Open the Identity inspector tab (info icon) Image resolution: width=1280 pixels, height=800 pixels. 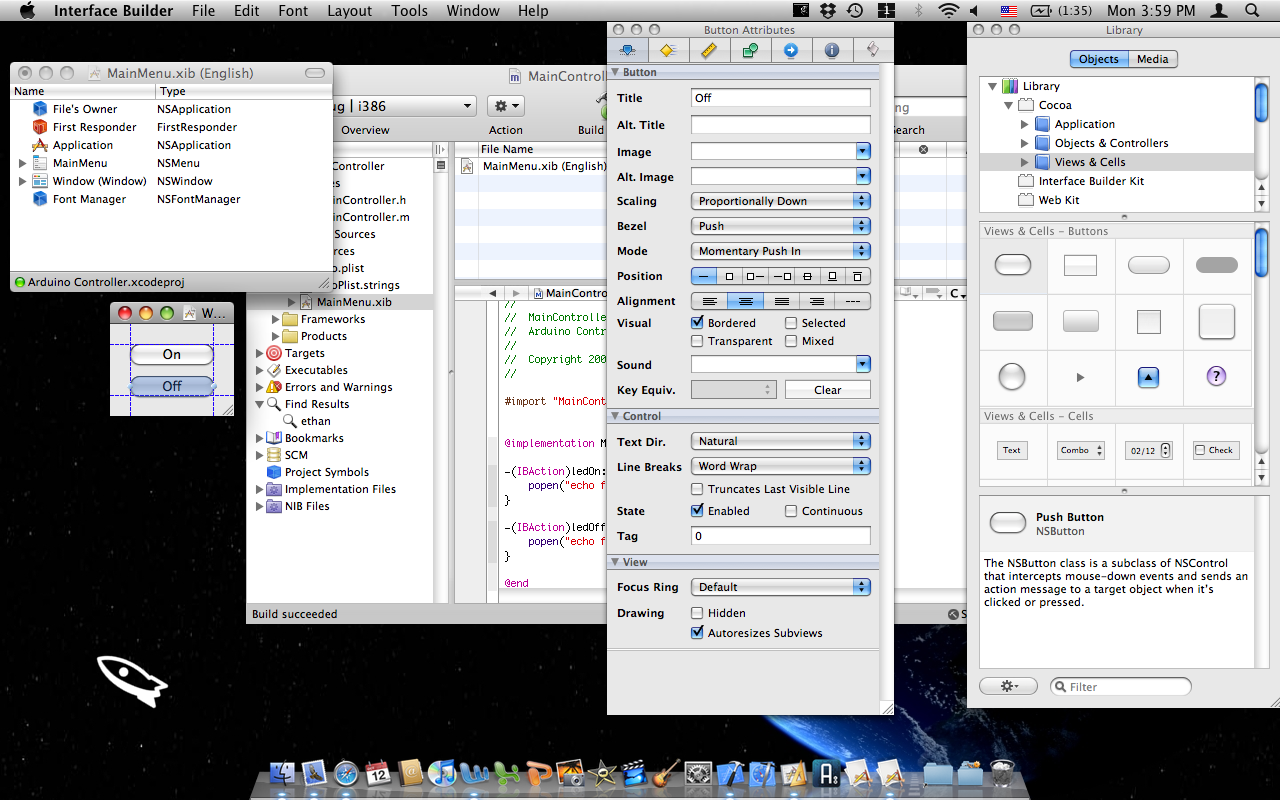tap(832, 50)
